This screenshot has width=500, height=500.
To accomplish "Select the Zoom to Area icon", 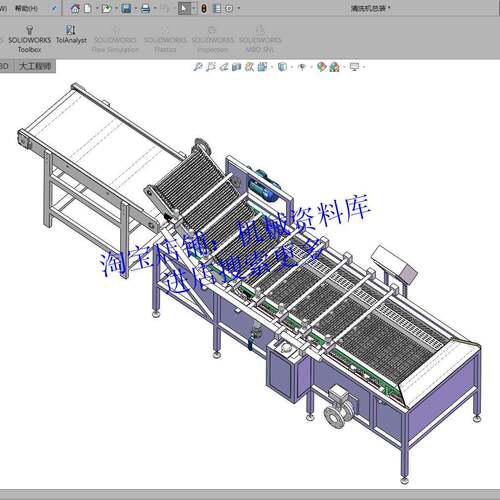I will click(x=211, y=67).
